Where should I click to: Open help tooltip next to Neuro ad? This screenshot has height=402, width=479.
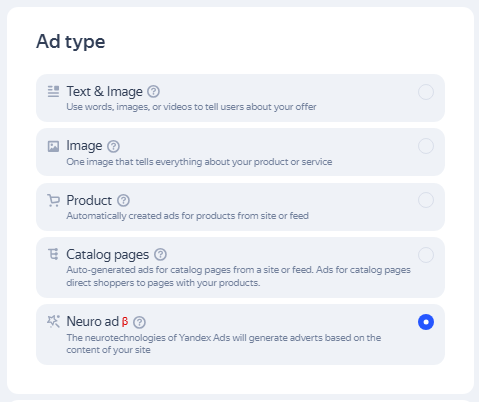(139, 322)
